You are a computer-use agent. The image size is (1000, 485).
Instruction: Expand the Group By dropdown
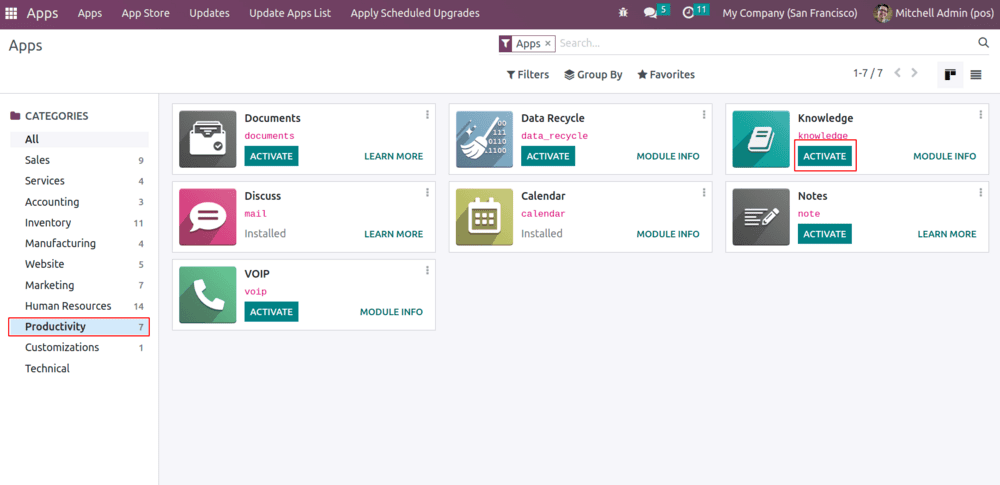point(593,74)
